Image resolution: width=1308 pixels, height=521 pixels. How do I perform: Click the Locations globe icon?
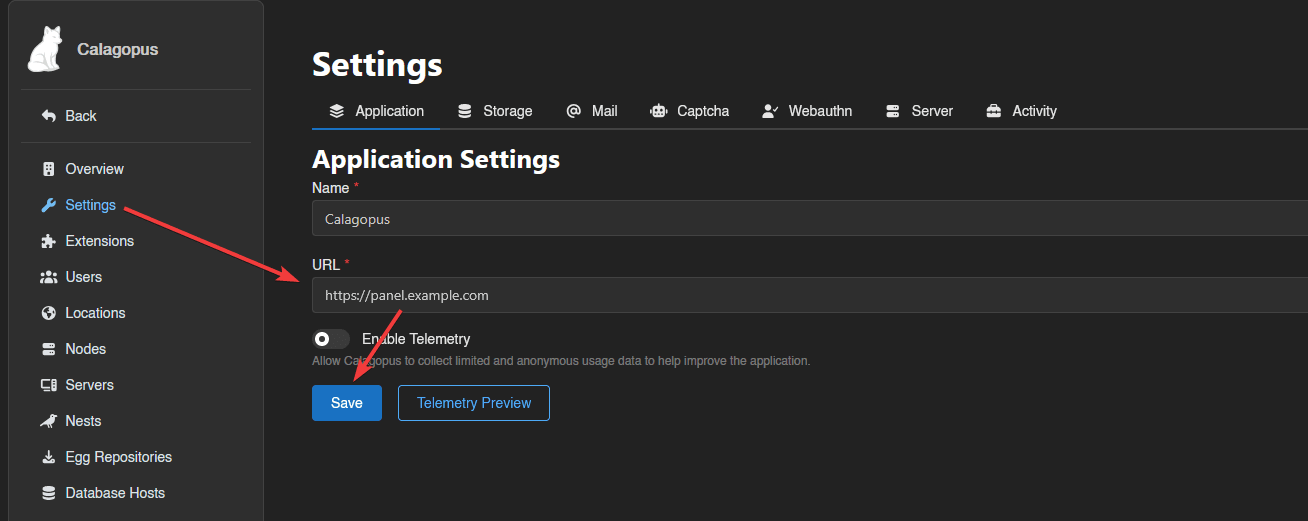(x=48, y=313)
